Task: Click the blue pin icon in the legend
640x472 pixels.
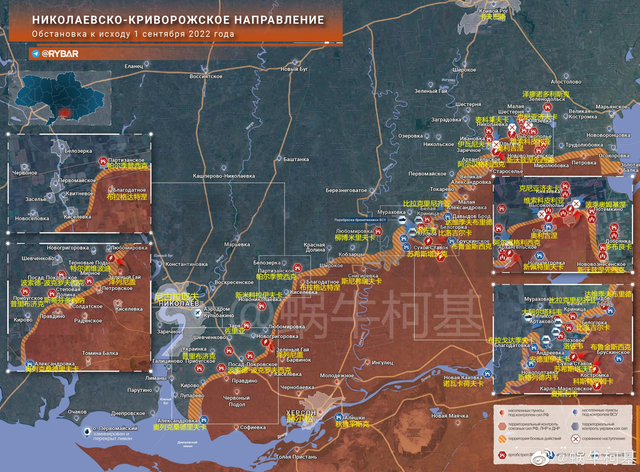Action: (x=575, y=412)
